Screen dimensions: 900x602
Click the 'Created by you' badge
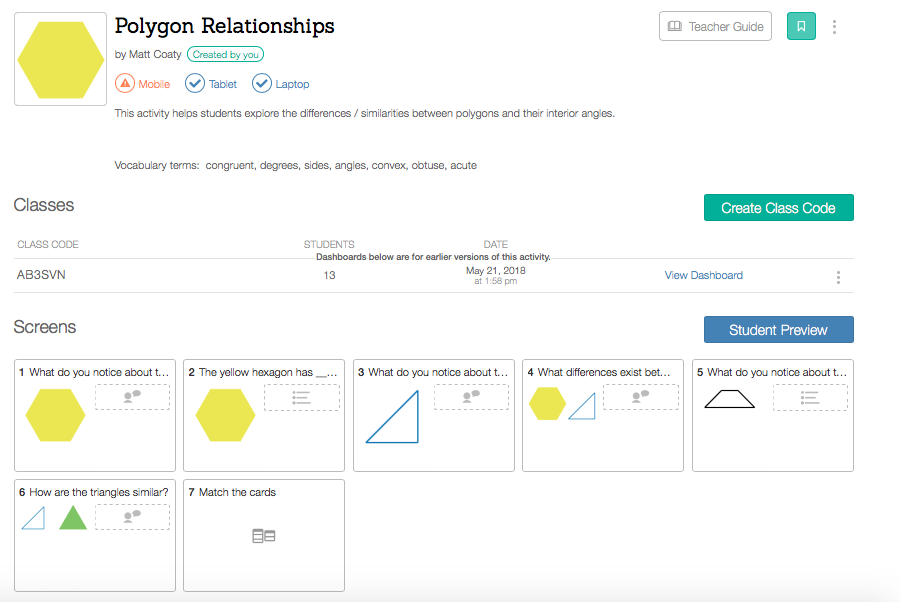coord(225,55)
